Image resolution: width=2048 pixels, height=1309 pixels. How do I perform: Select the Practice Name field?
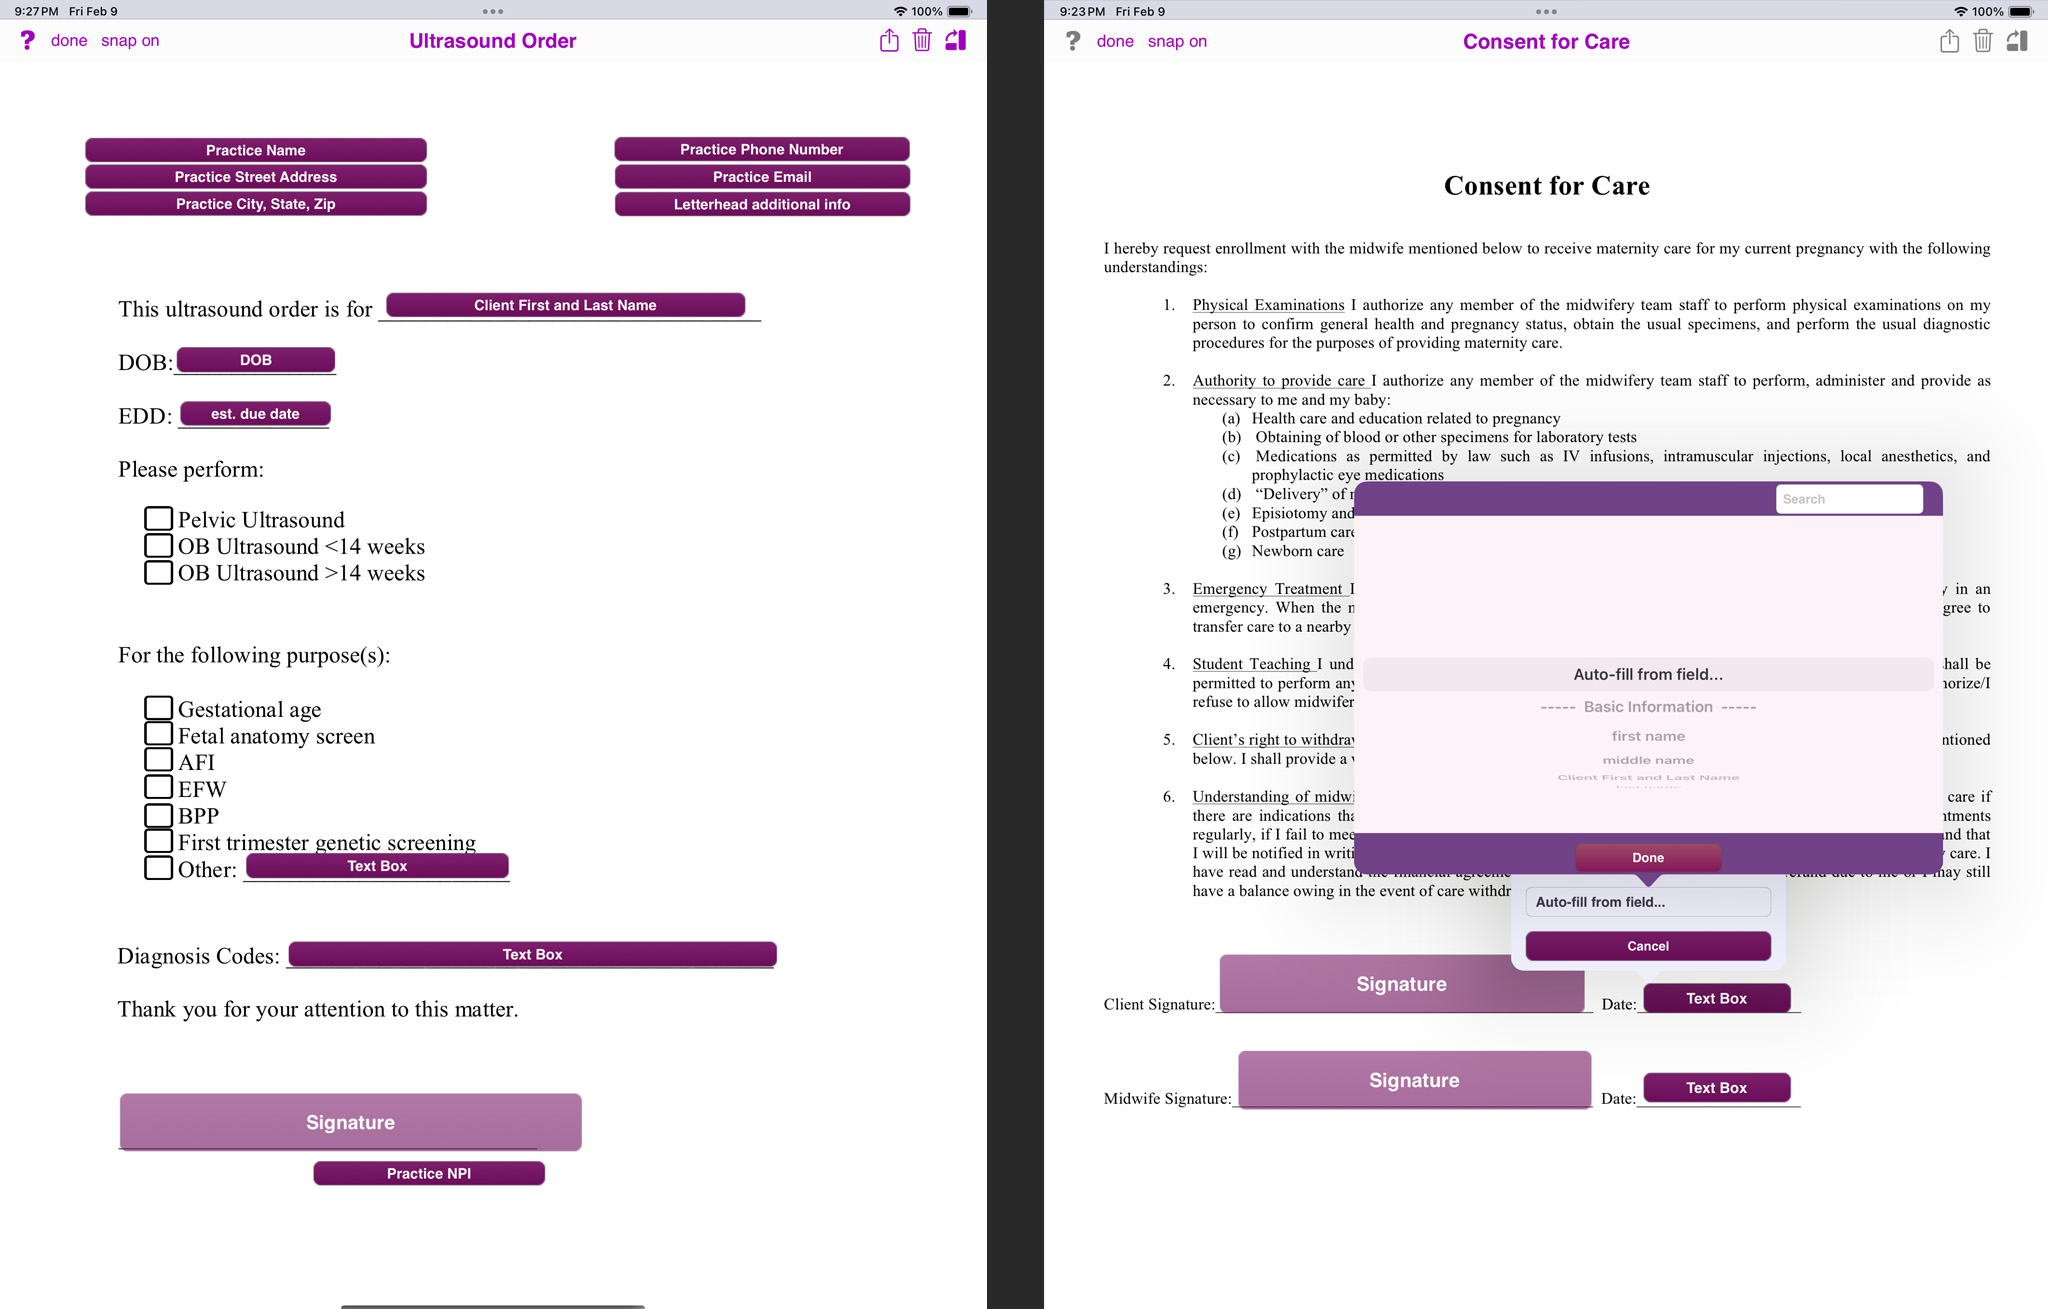point(256,150)
